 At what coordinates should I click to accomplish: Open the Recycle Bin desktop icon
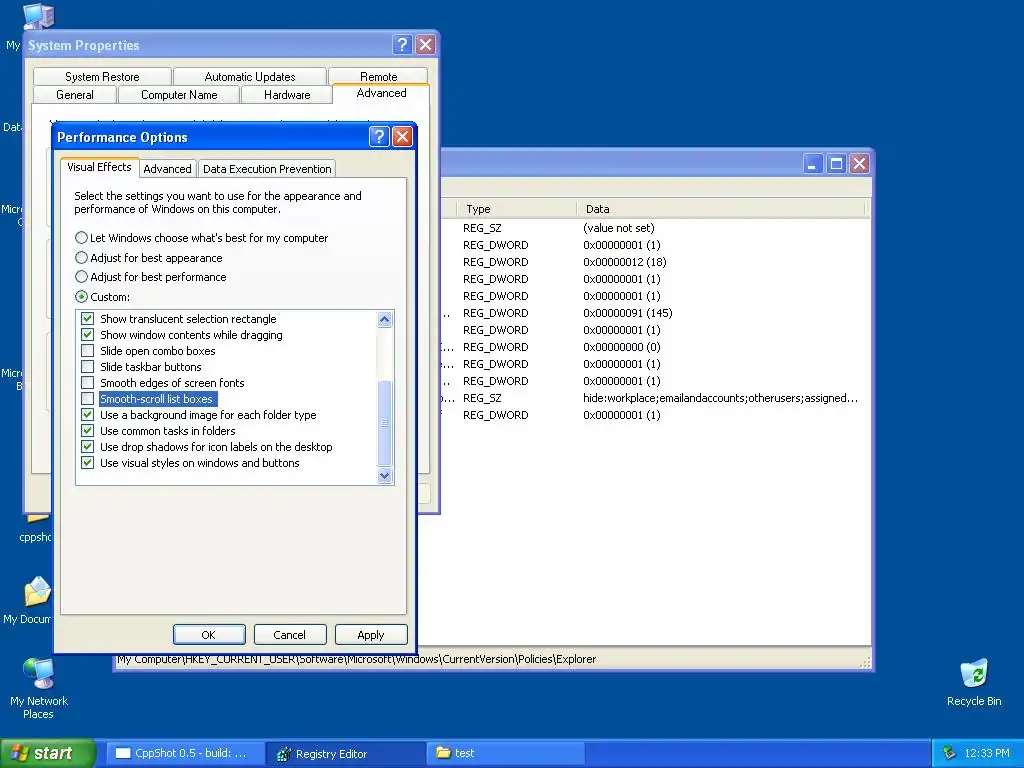[x=974, y=682]
